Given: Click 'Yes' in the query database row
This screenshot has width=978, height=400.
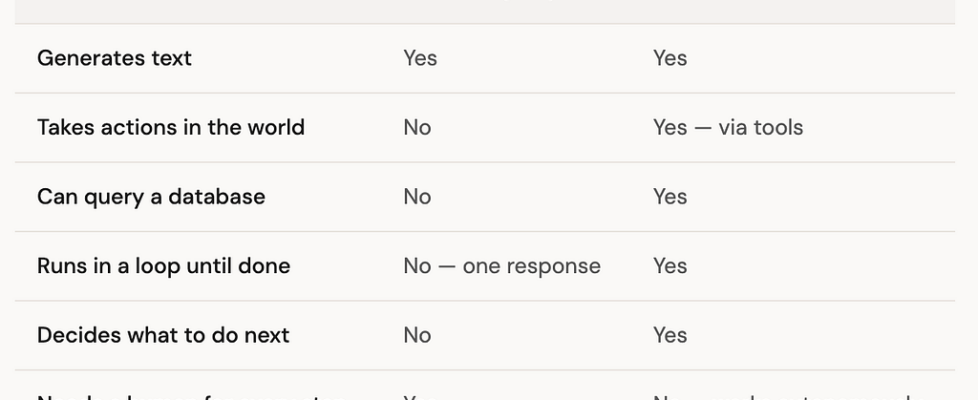Looking at the screenshot, I should (670, 196).
